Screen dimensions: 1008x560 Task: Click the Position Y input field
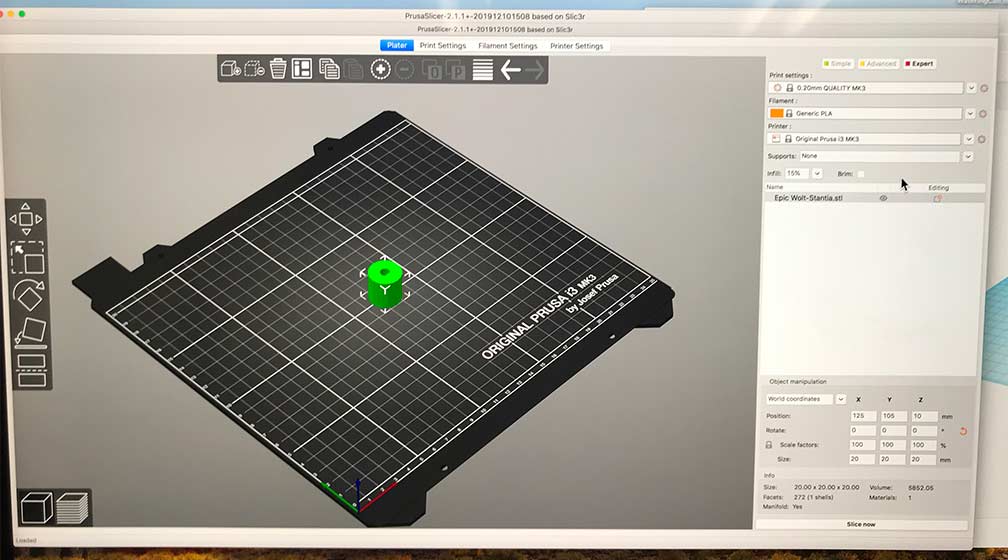click(893, 416)
